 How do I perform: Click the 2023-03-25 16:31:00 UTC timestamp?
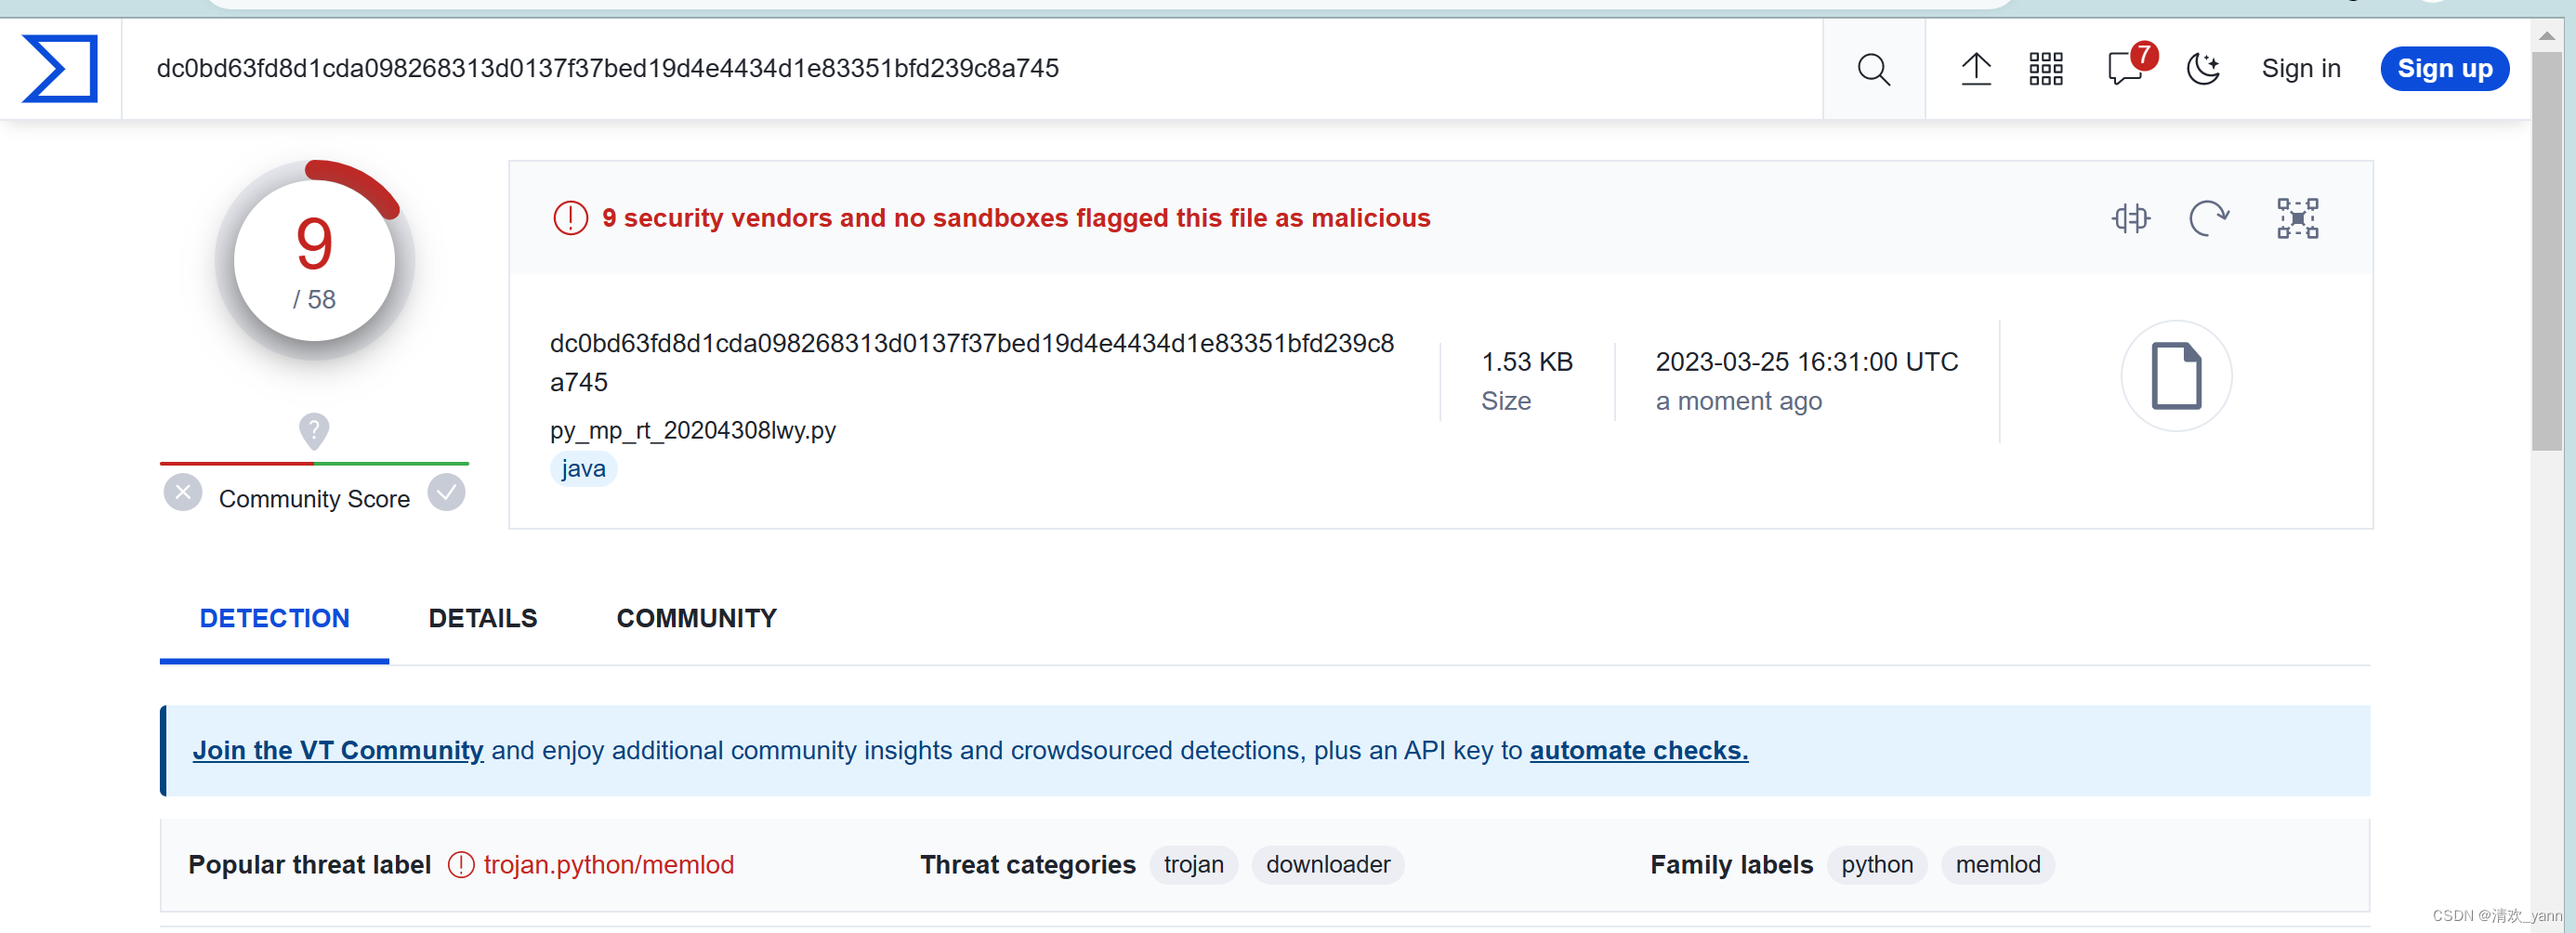click(1806, 361)
